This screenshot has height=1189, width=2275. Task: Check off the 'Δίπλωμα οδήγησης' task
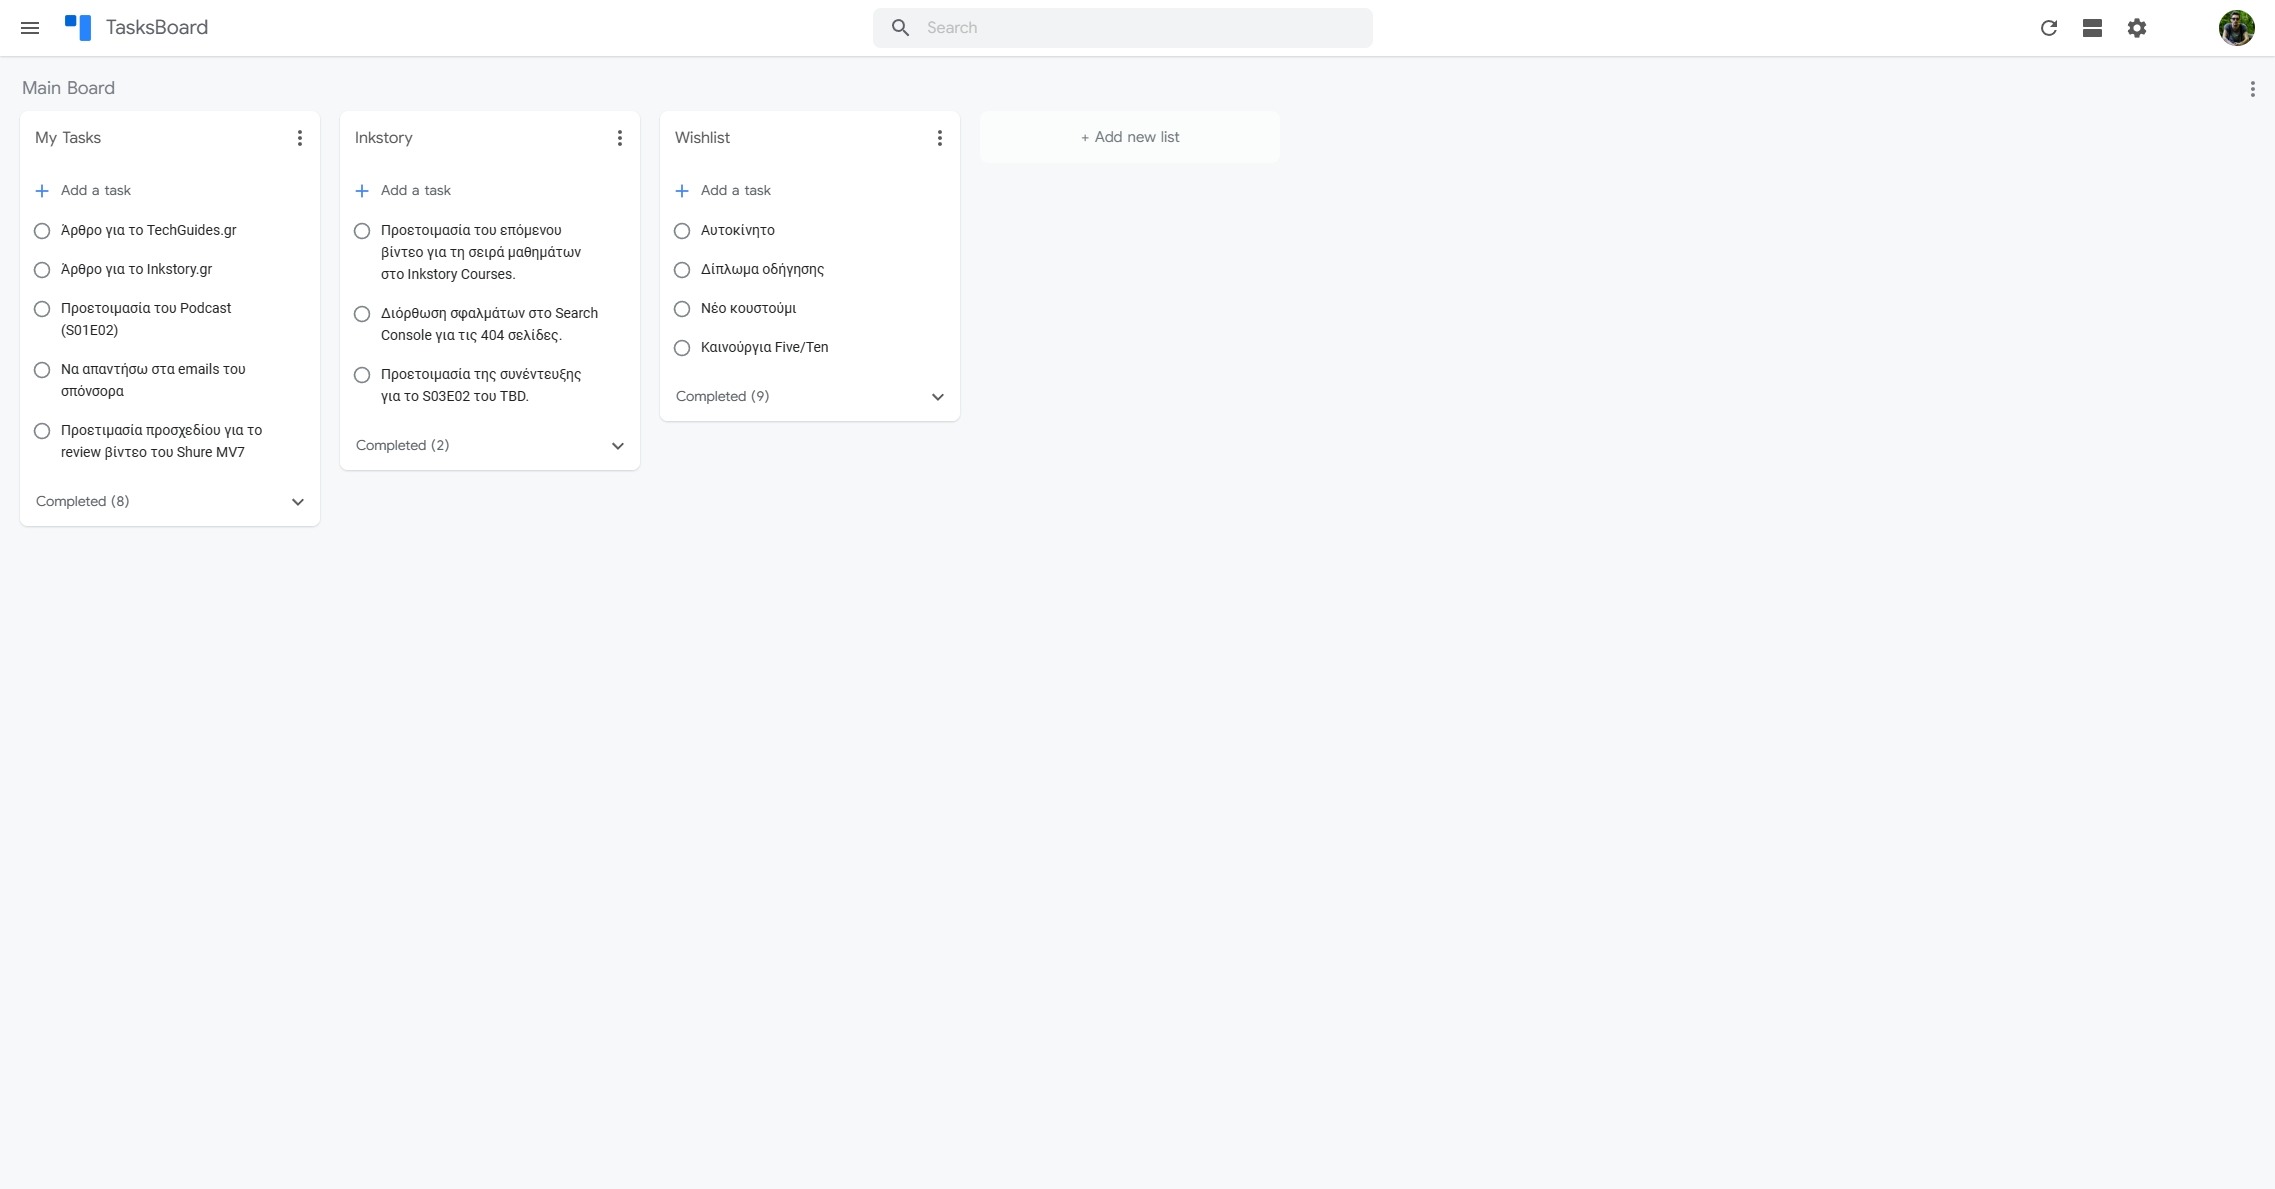coord(682,270)
